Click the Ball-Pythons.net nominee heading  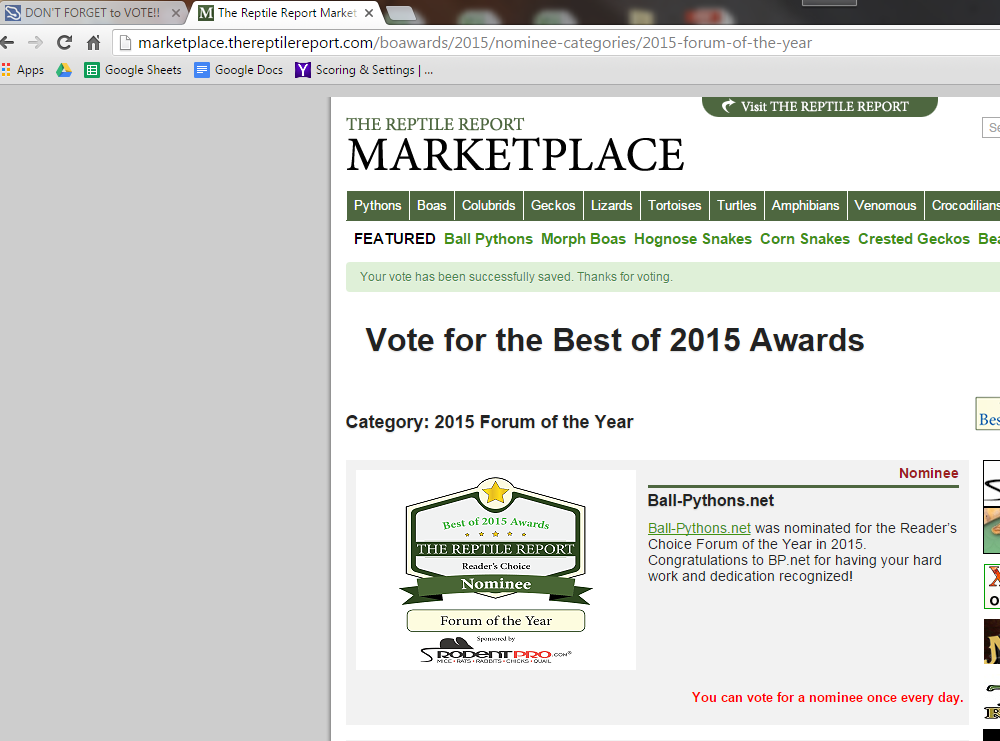coord(710,501)
